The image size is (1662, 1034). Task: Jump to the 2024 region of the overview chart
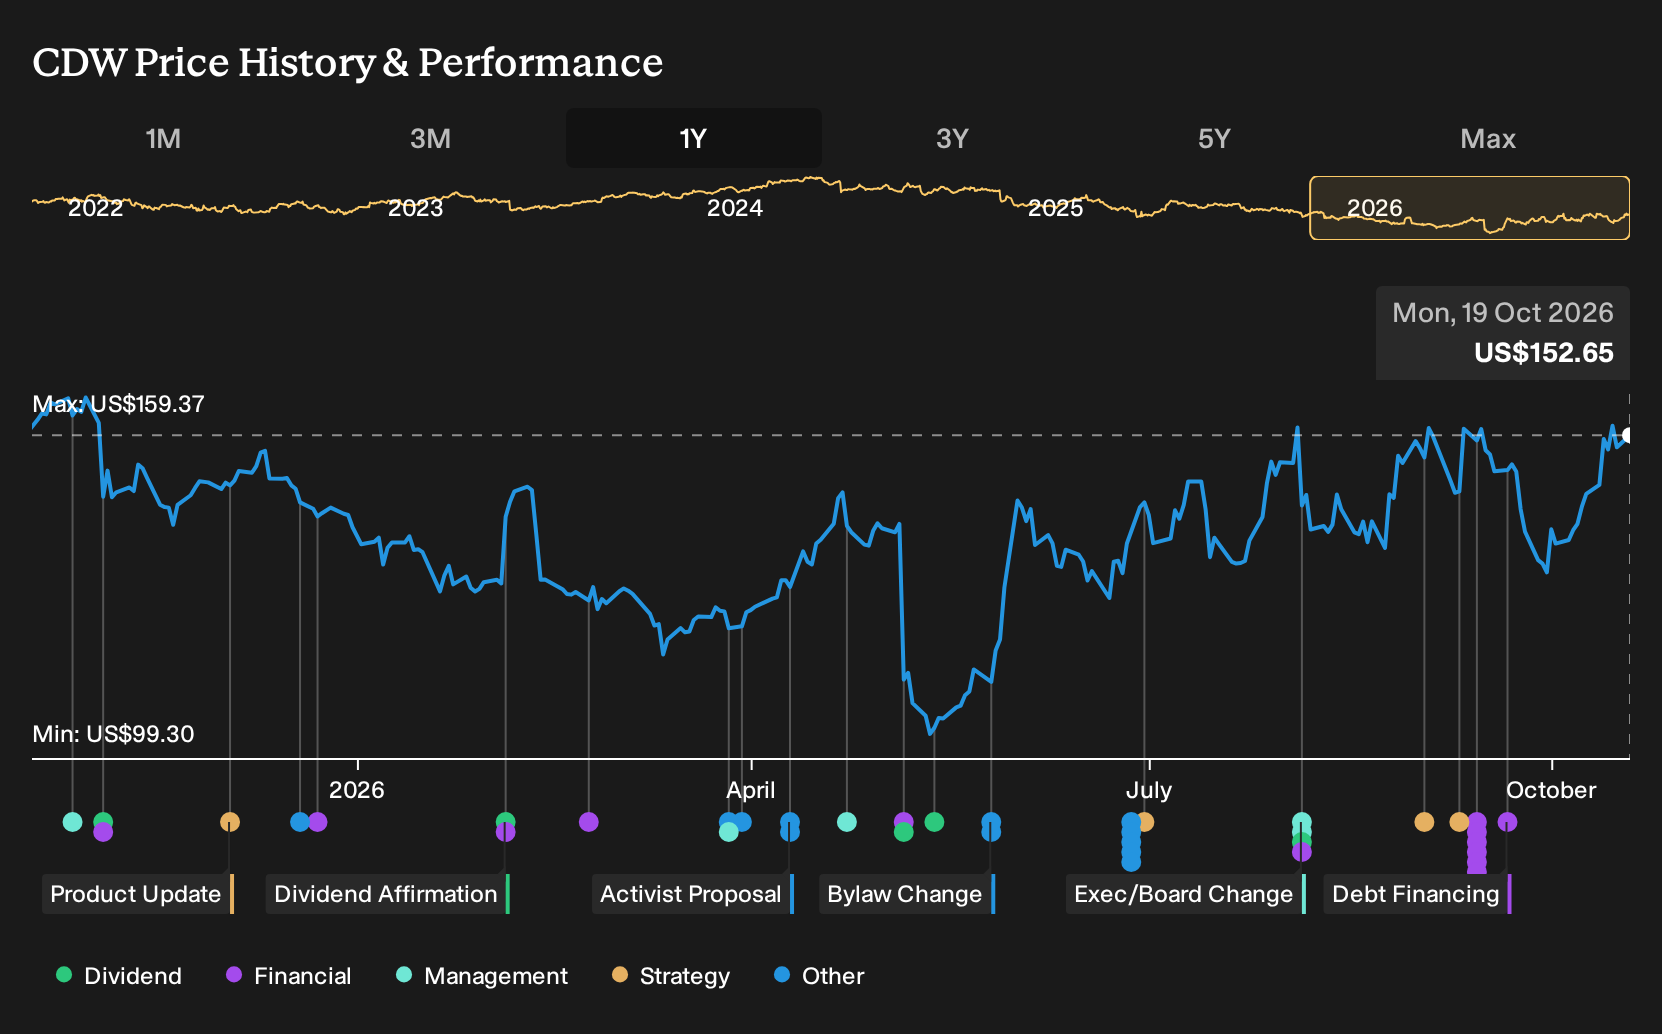[x=735, y=208]
